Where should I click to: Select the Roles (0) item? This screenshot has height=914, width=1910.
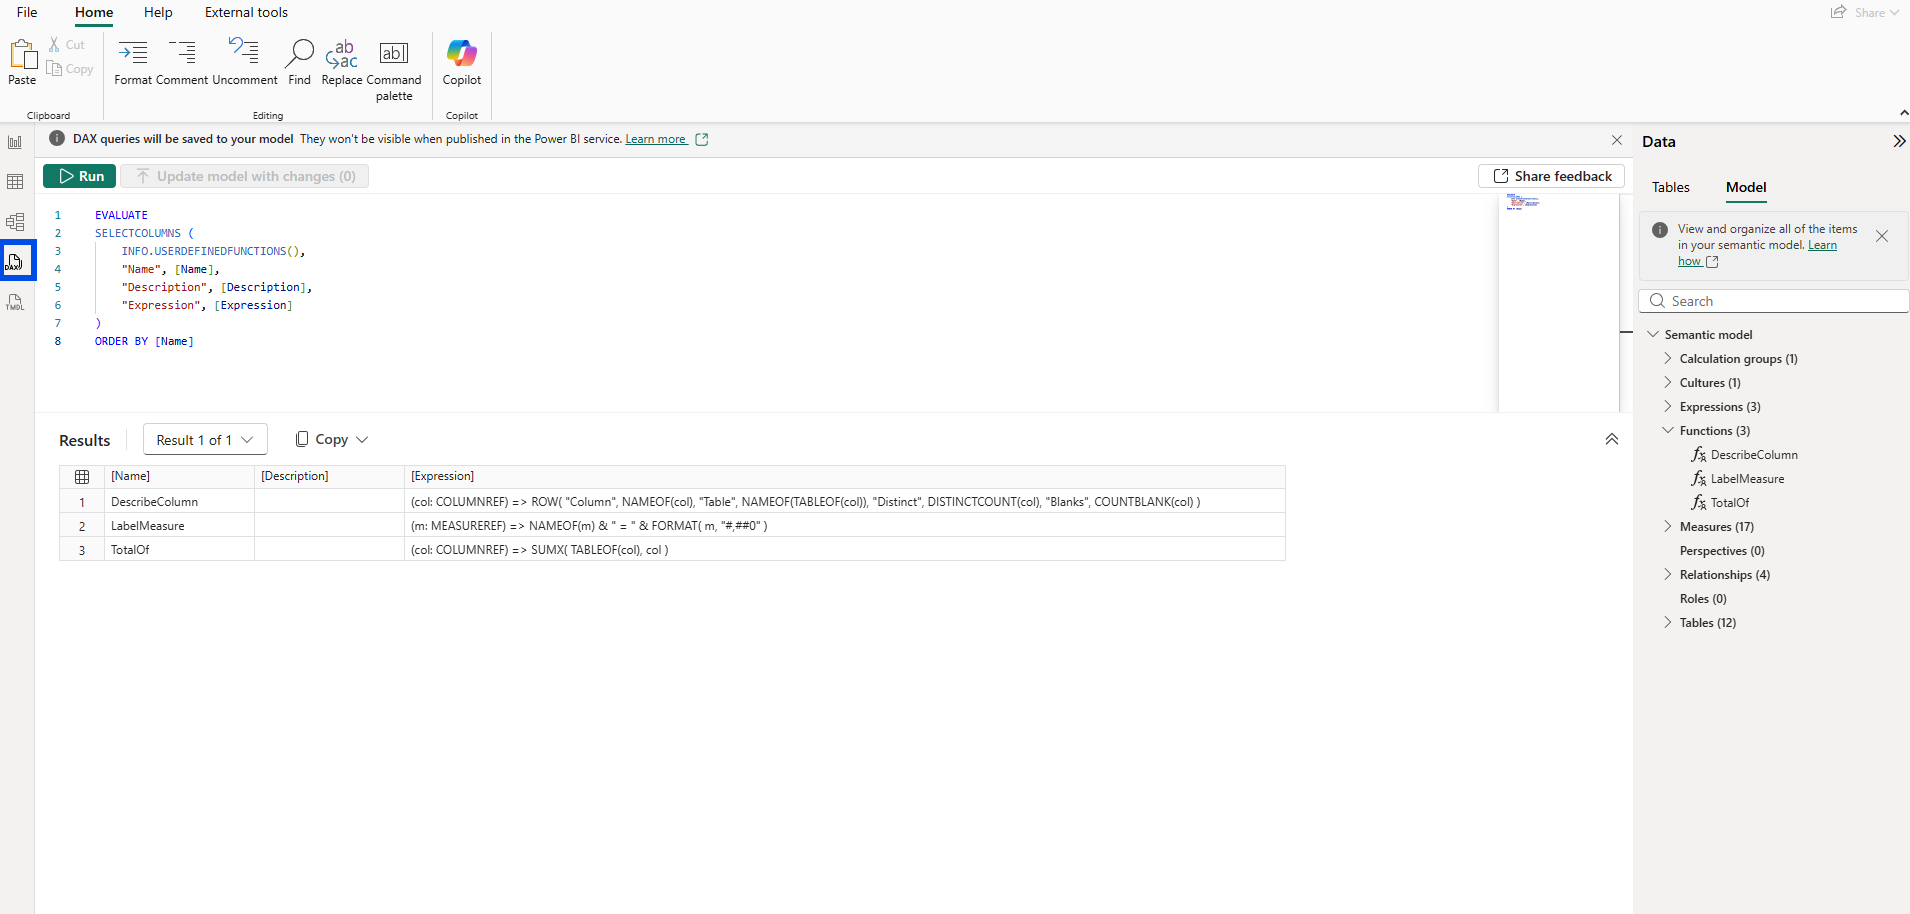(1703, 599)
